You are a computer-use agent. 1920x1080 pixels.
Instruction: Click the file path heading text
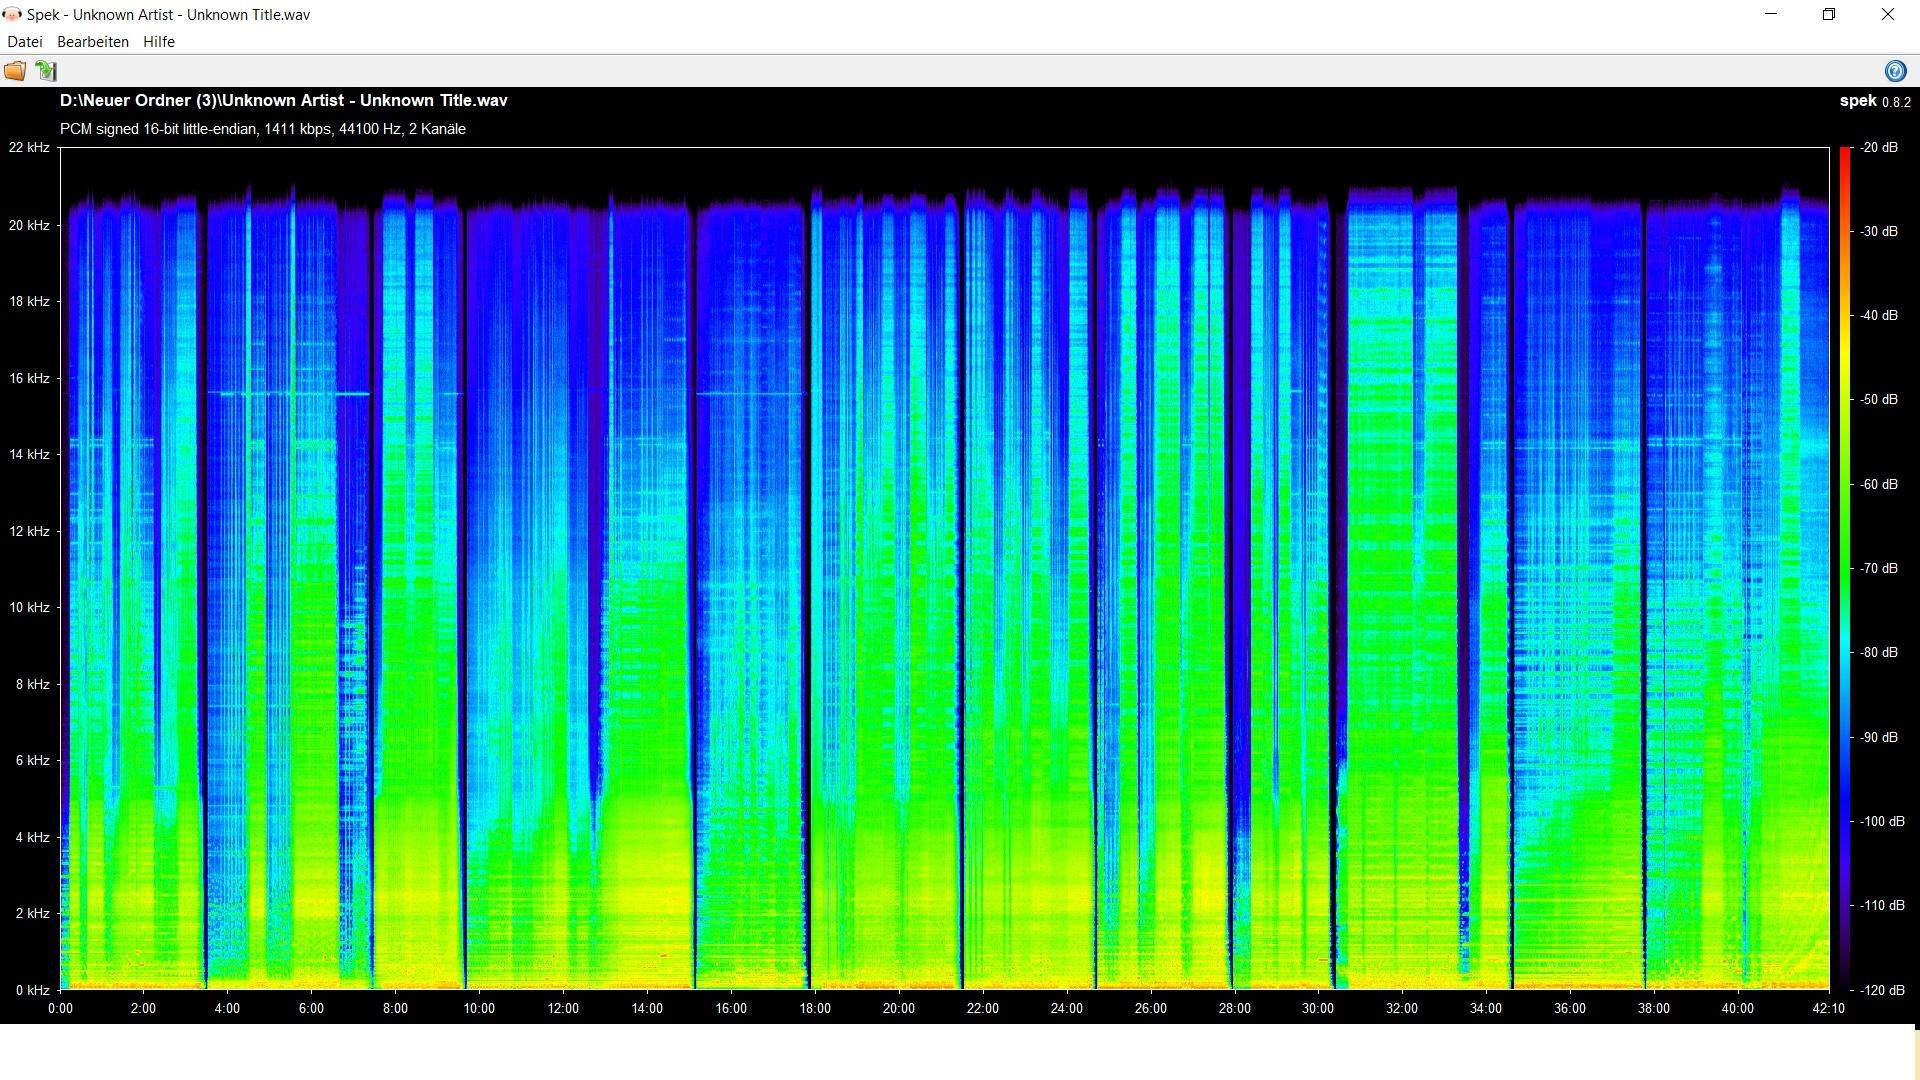(x=283, y=101)
